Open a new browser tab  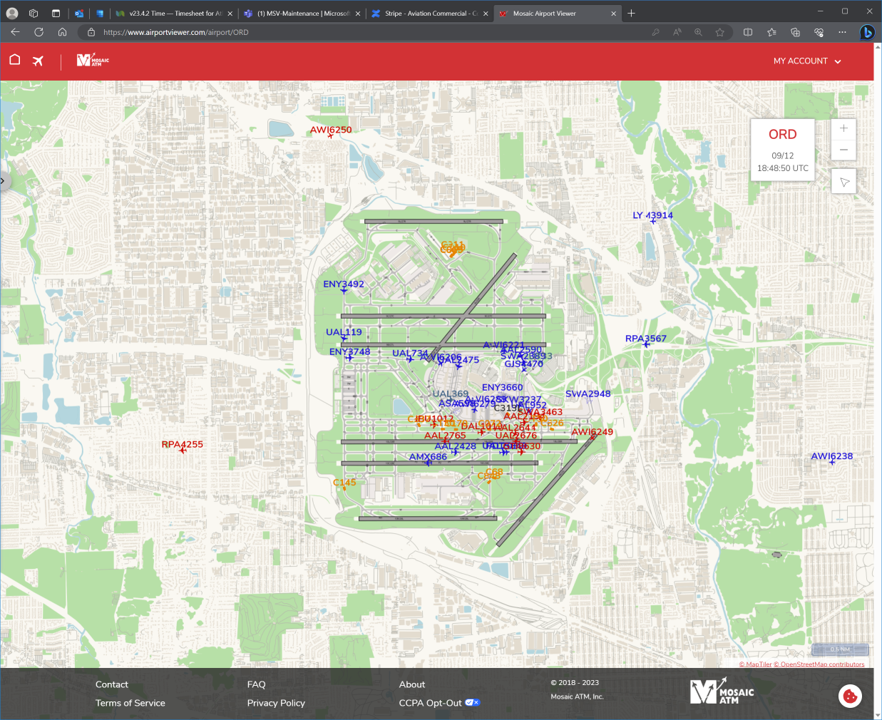[631, 13]
